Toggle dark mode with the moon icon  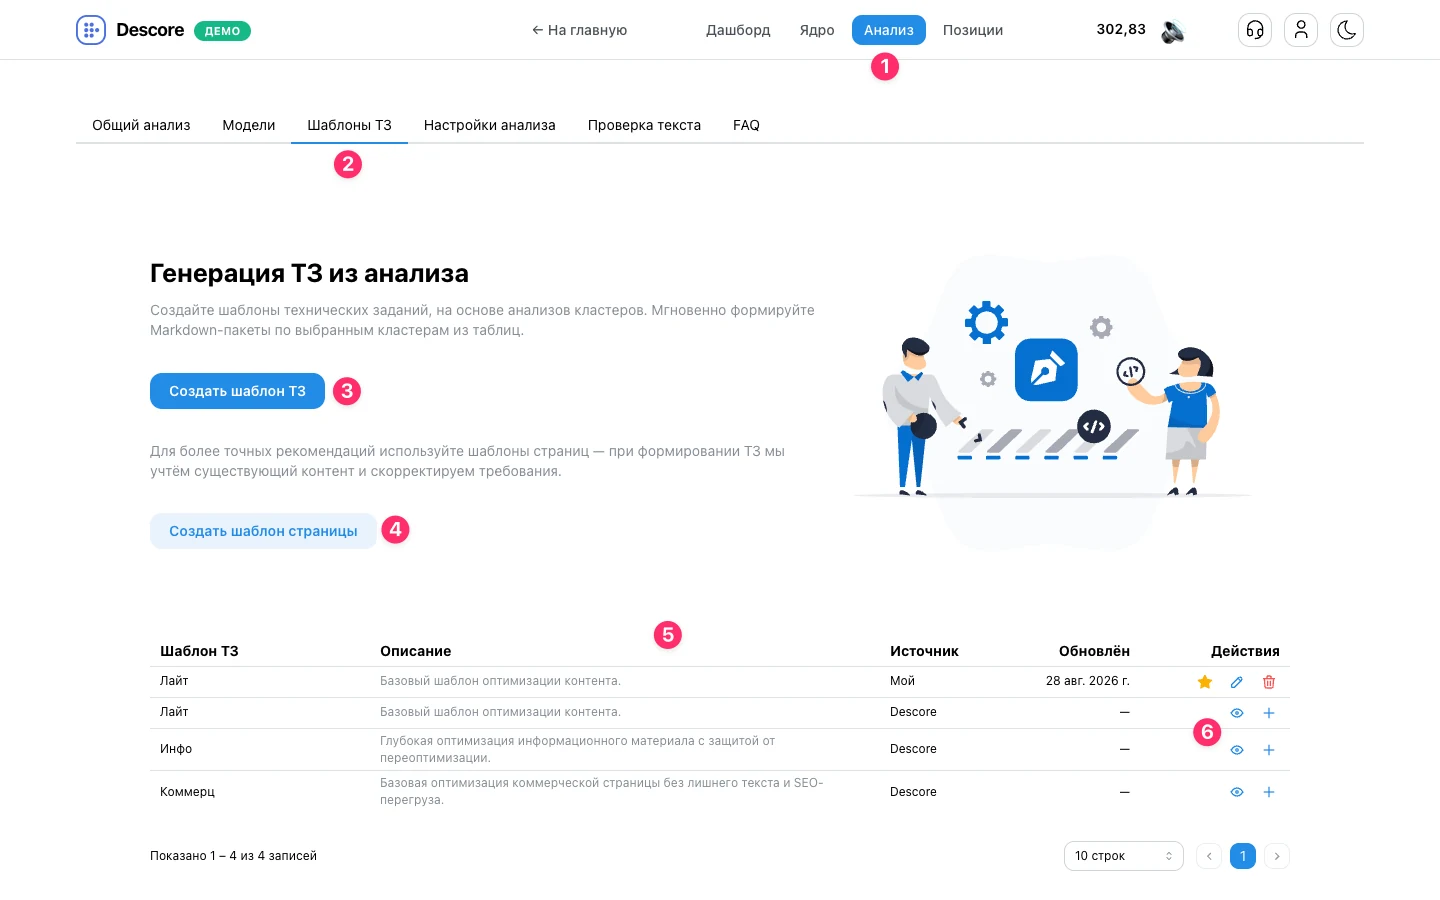[1347, 30]
